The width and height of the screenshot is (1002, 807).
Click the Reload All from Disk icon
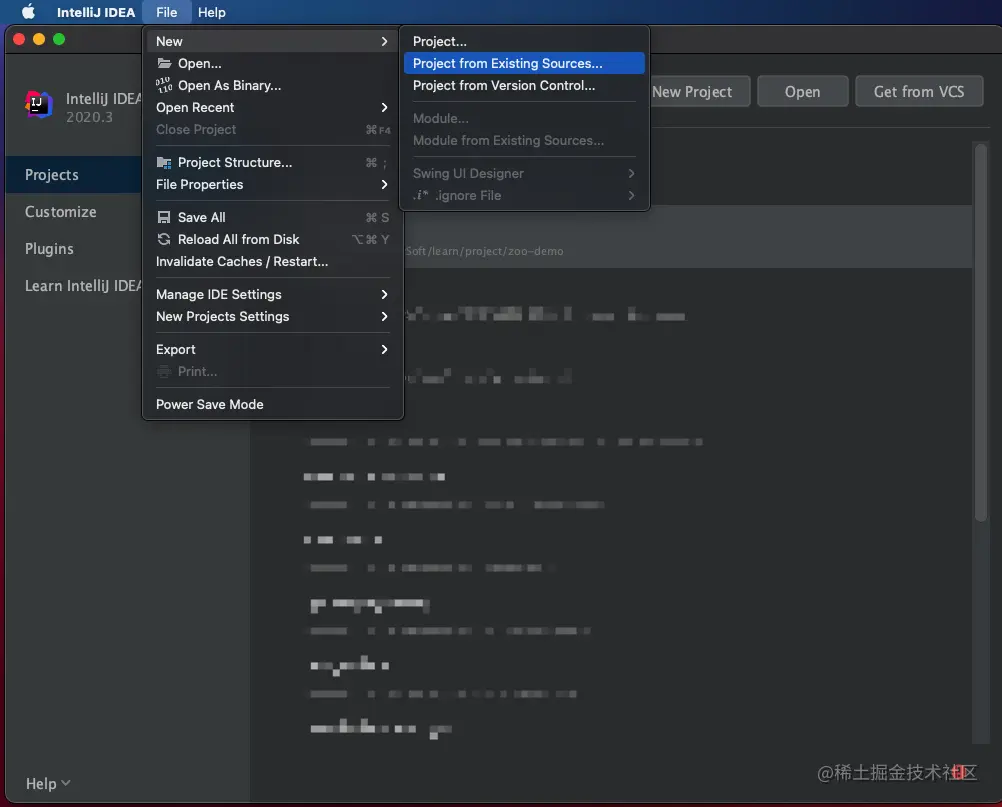(x=164, y=239)
